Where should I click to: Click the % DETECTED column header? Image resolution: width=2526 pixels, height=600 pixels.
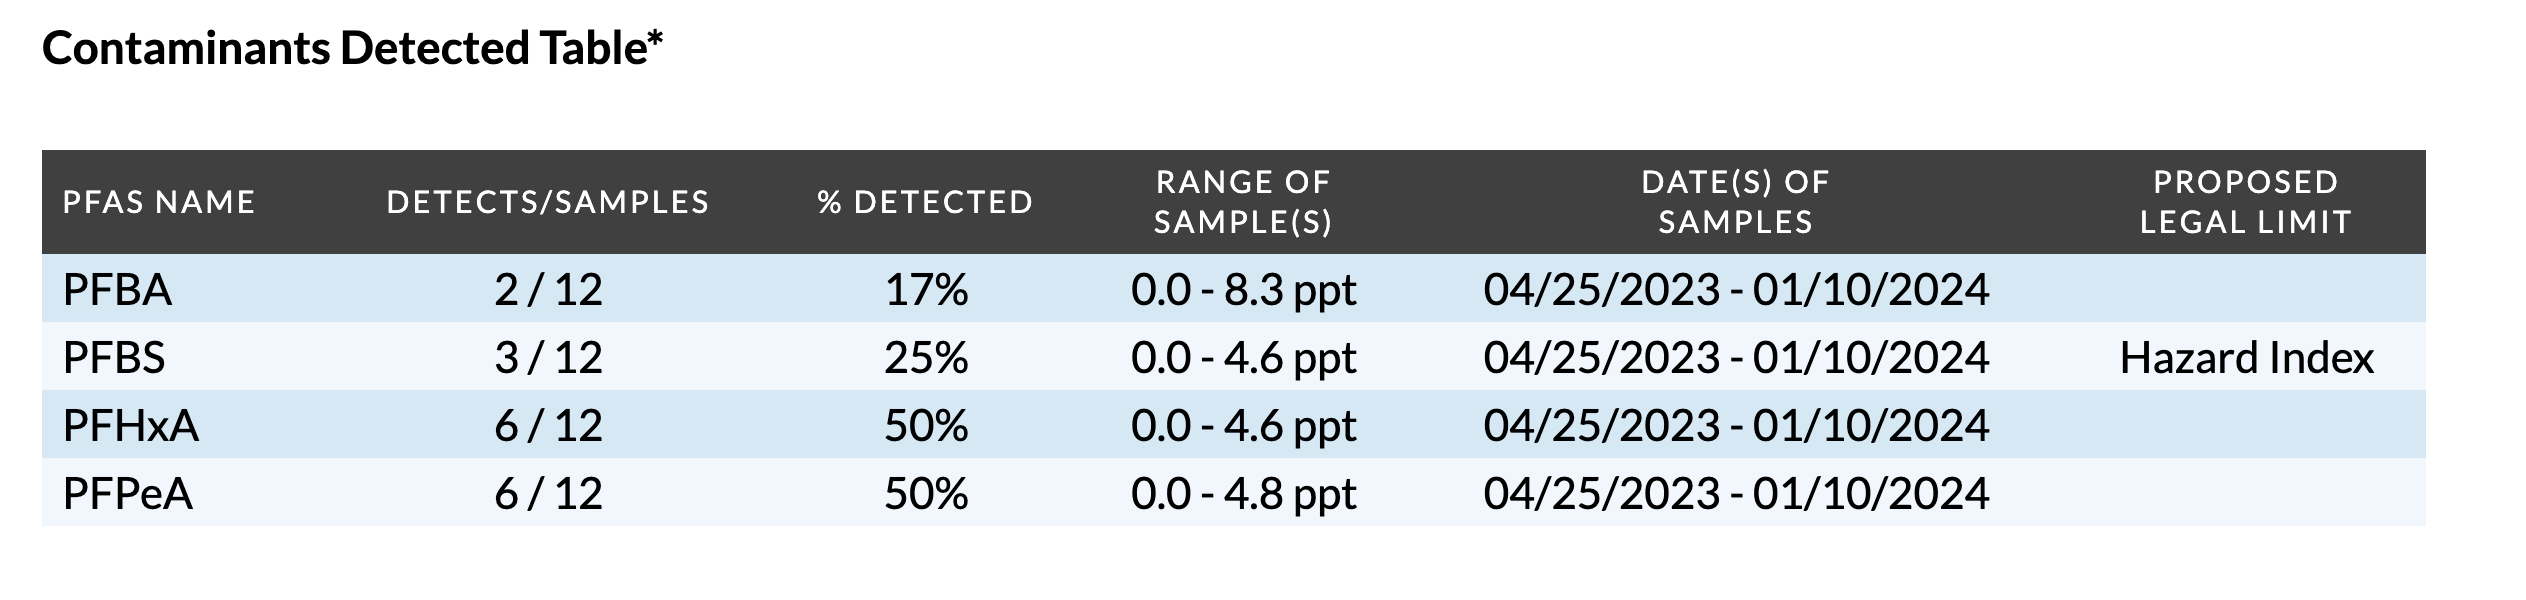925,202
